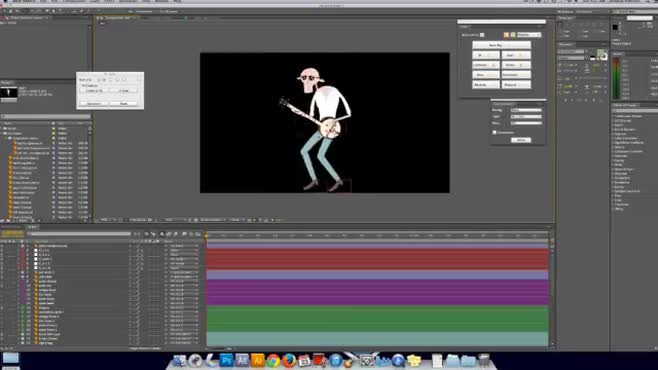Select the Audio panel tab
Viewport: 658px width, 370px height.
coord(618,54)
